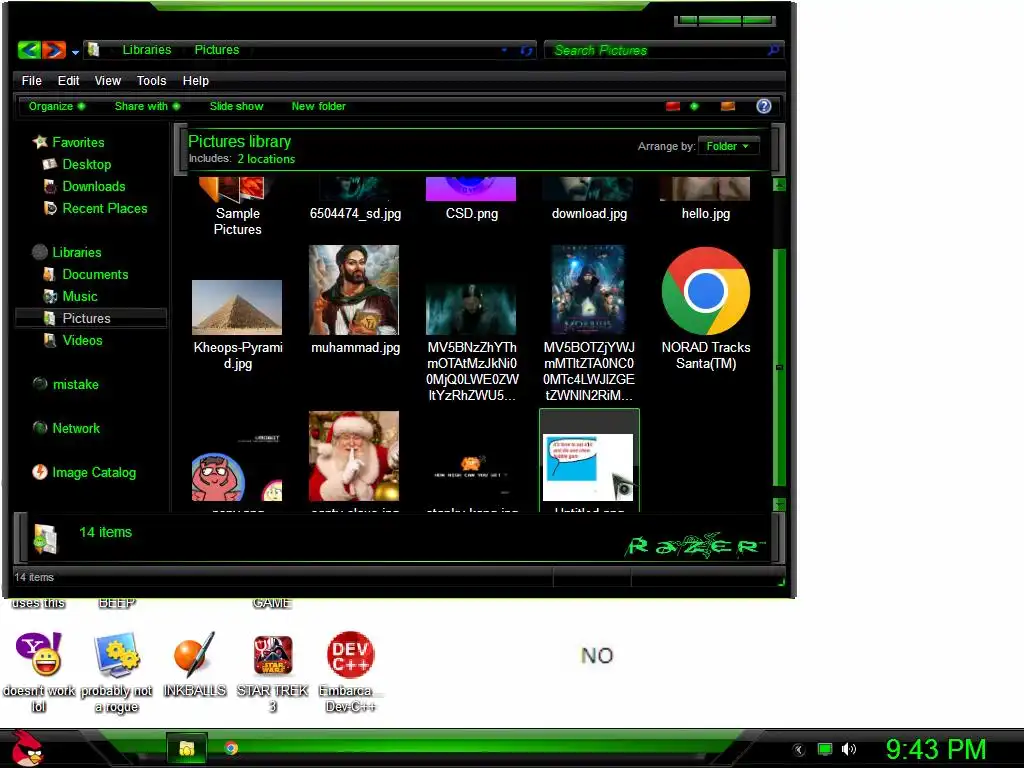Open Documents library
The image size is (1024, 768).
95,274
